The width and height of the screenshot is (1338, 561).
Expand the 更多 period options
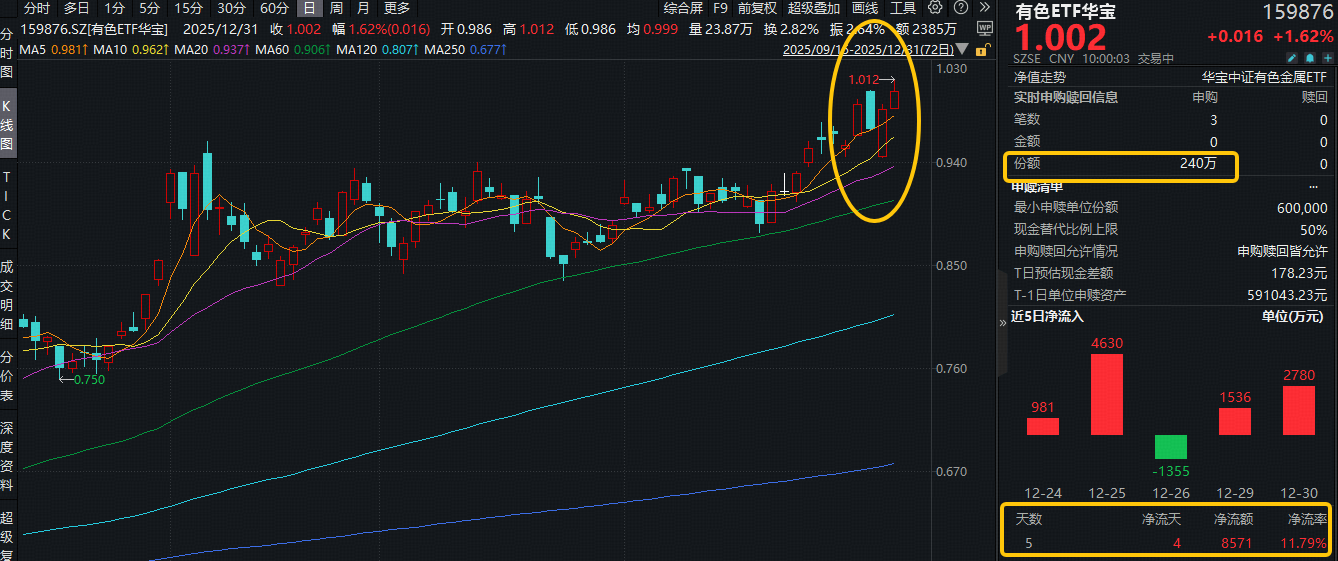pyautogui.click(x=396, y=8)
